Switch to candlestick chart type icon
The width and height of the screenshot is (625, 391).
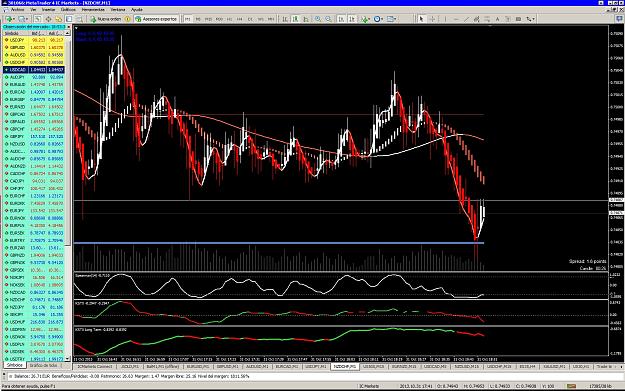[295, 19]
